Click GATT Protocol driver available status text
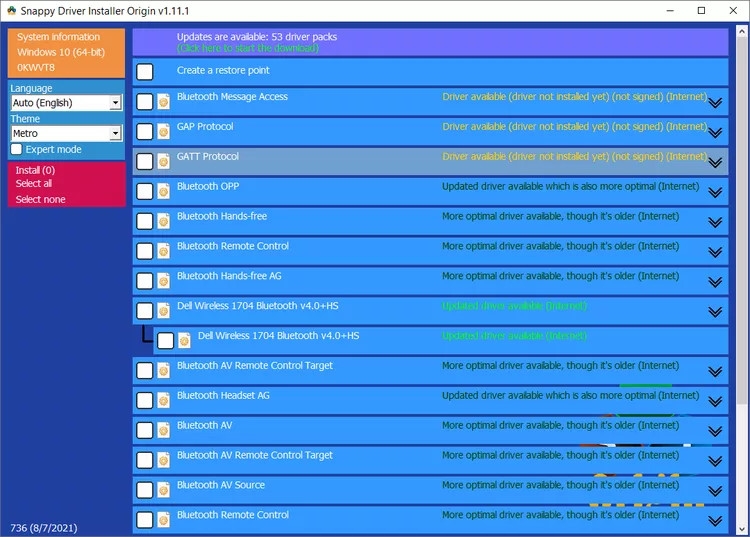Screen dimensions: 750x537 pos(574,156)
